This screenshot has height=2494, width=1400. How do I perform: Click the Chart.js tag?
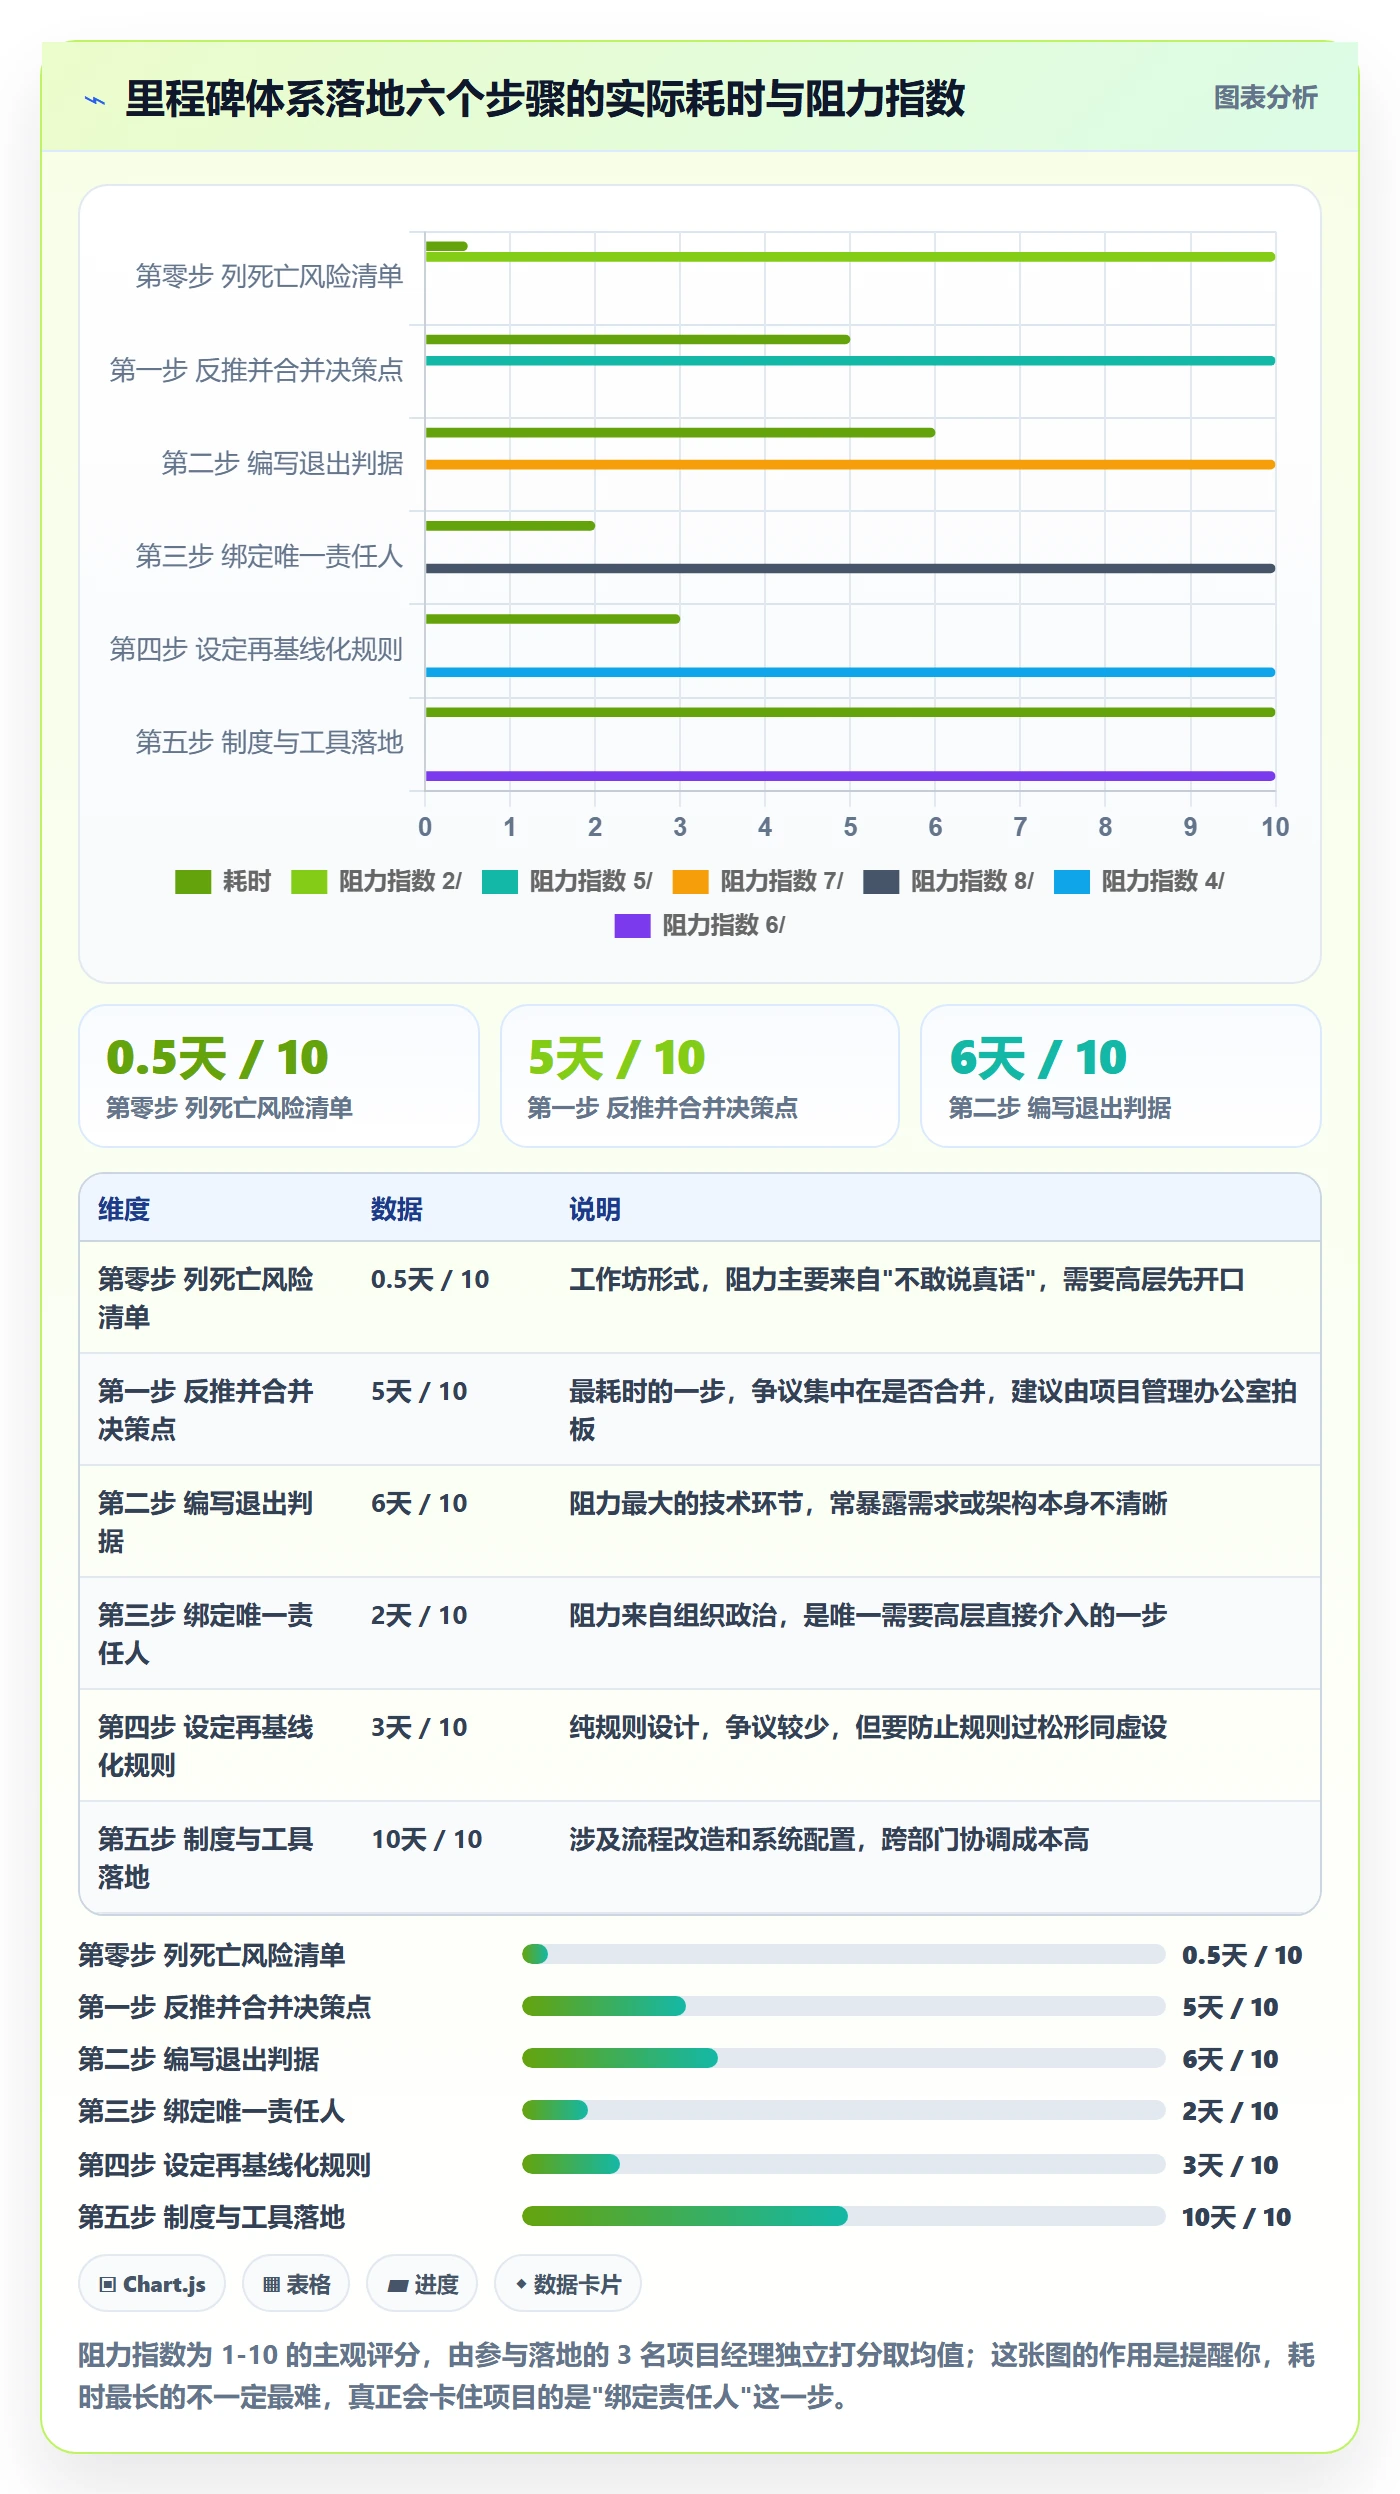(152, 2284)
